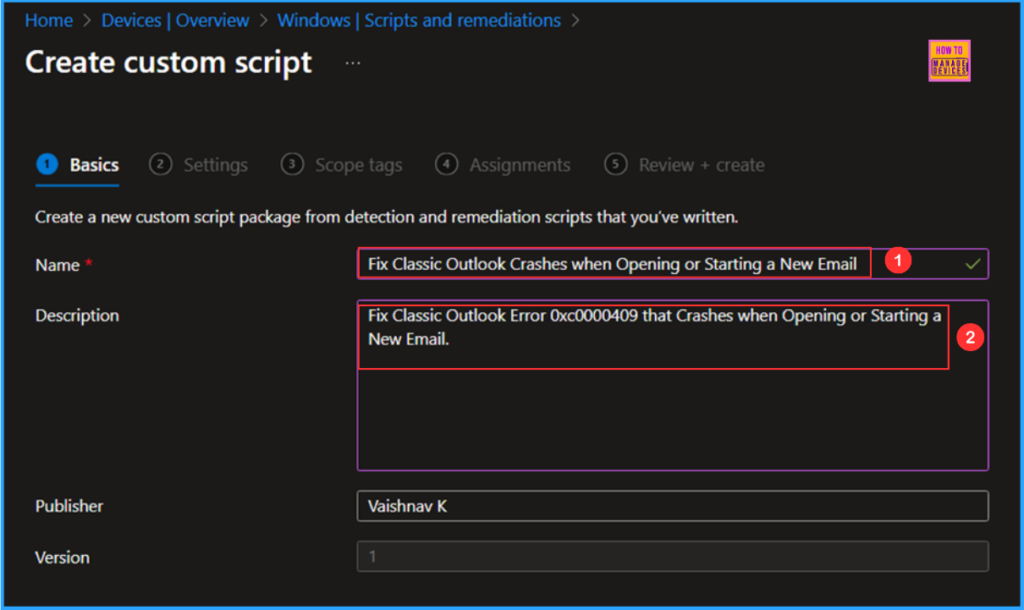Go to Devices | Overview breadcrumb

[175, 20]
